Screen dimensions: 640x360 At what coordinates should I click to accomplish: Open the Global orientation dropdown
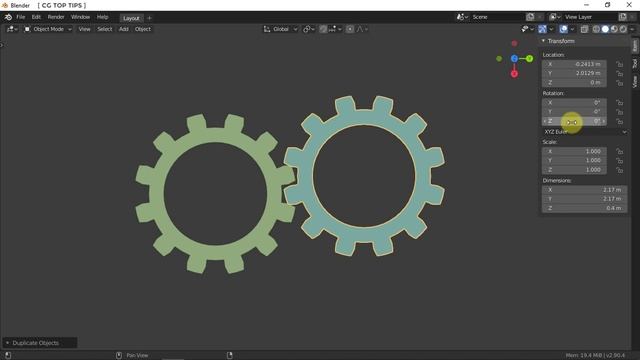pos(280,29)
